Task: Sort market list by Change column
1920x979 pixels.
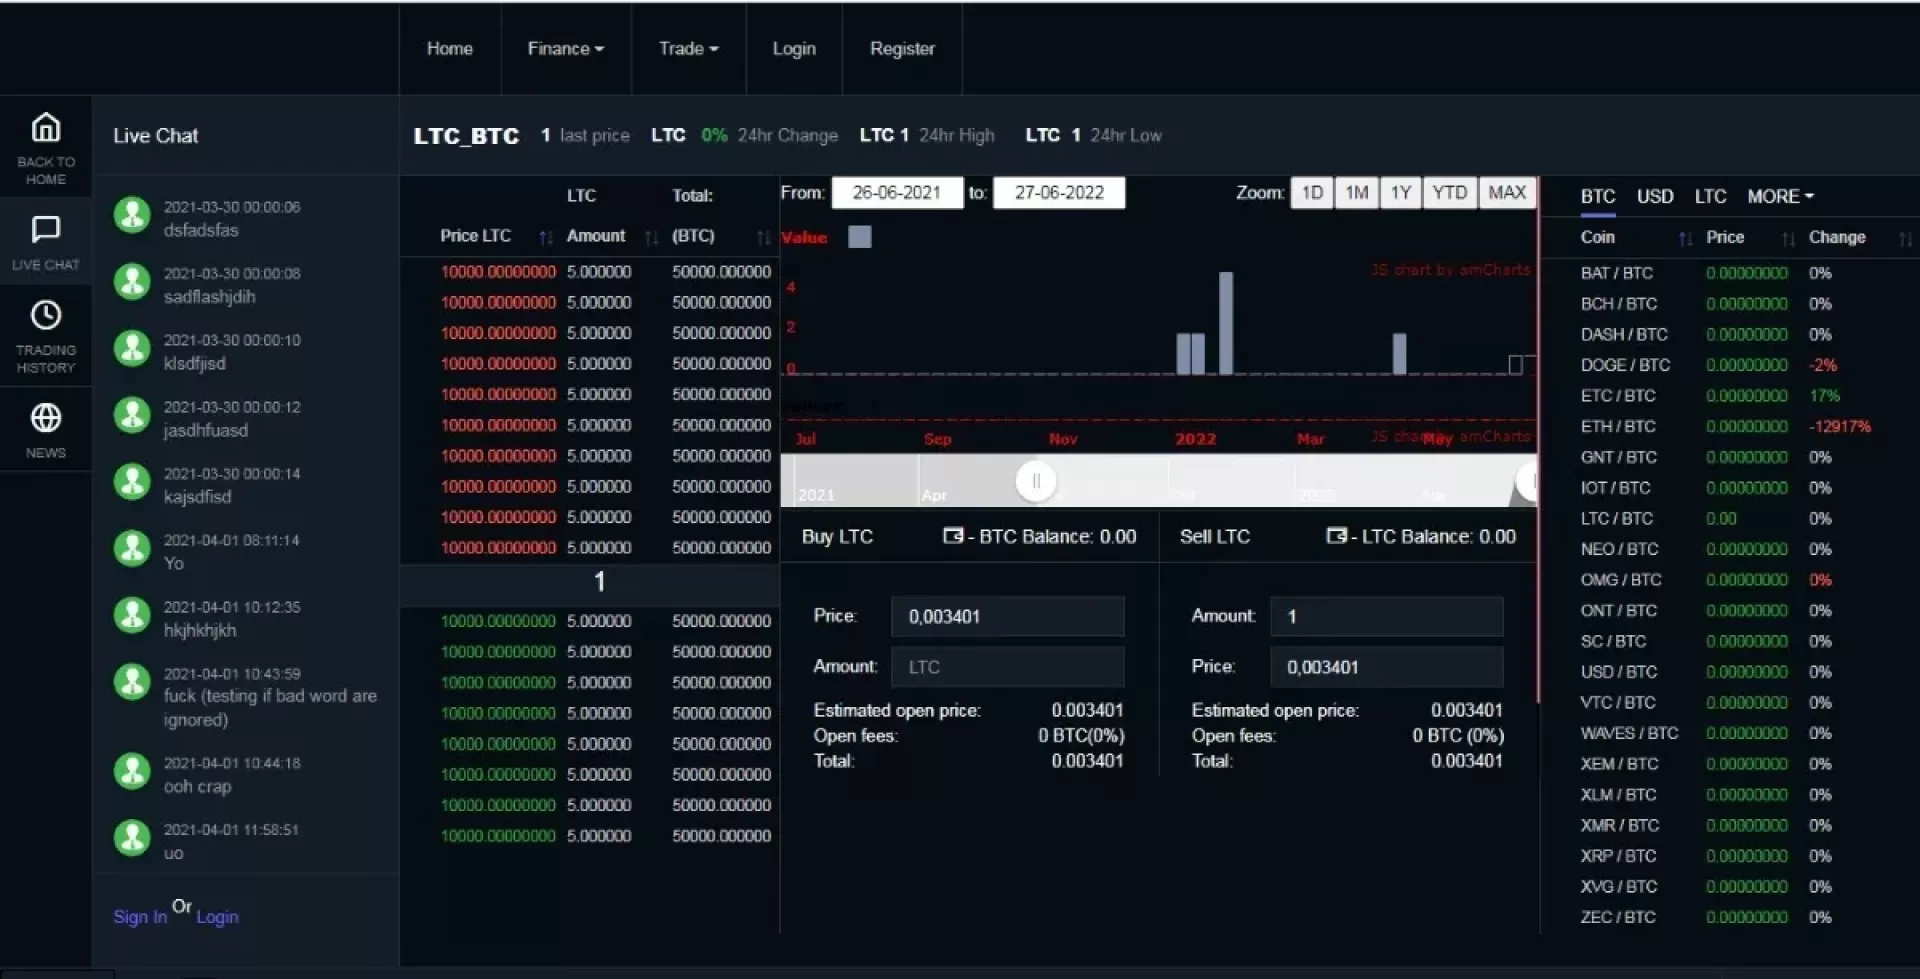Action: (1904, 238)
